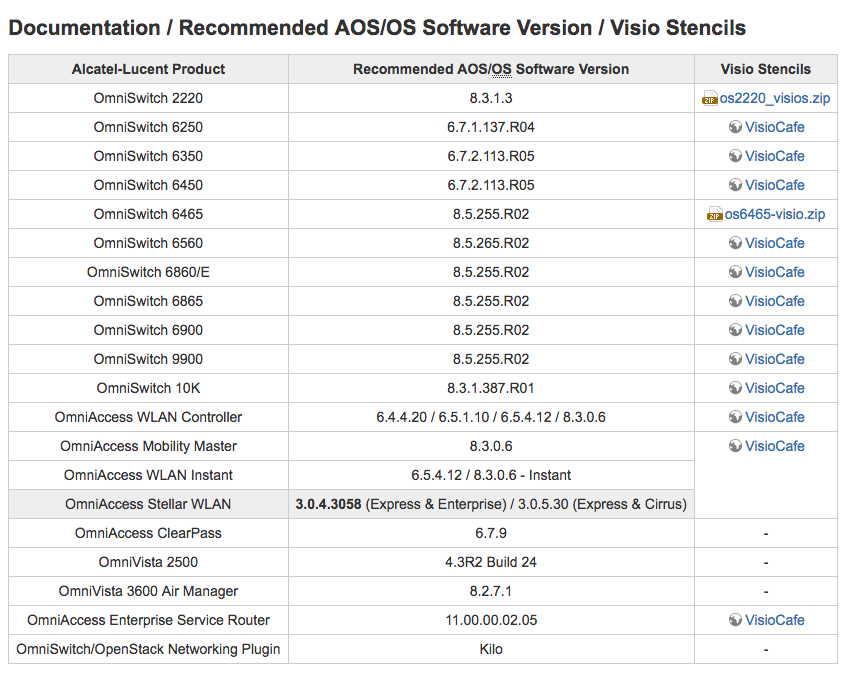Click globe icon in OmniSwitch 10K row

(735, 388)
